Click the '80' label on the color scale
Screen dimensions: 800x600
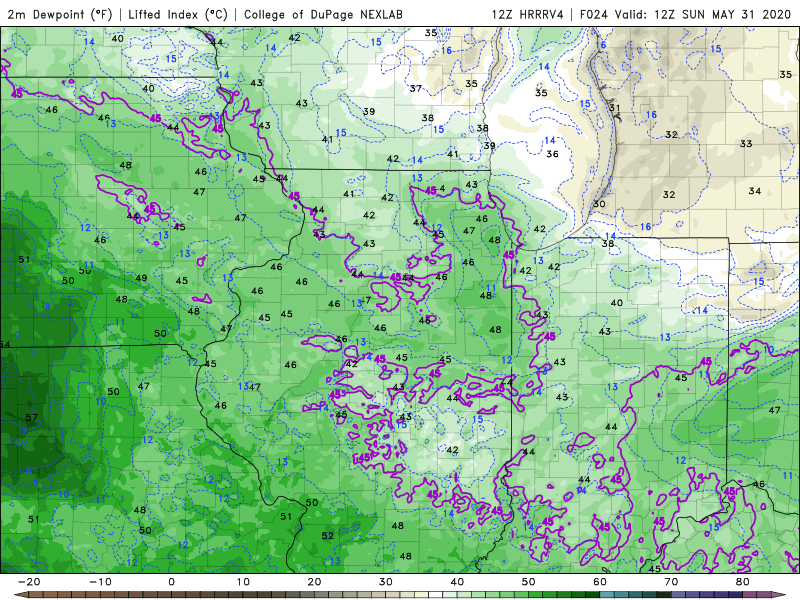pyautogui.click(x=743, y=582)
